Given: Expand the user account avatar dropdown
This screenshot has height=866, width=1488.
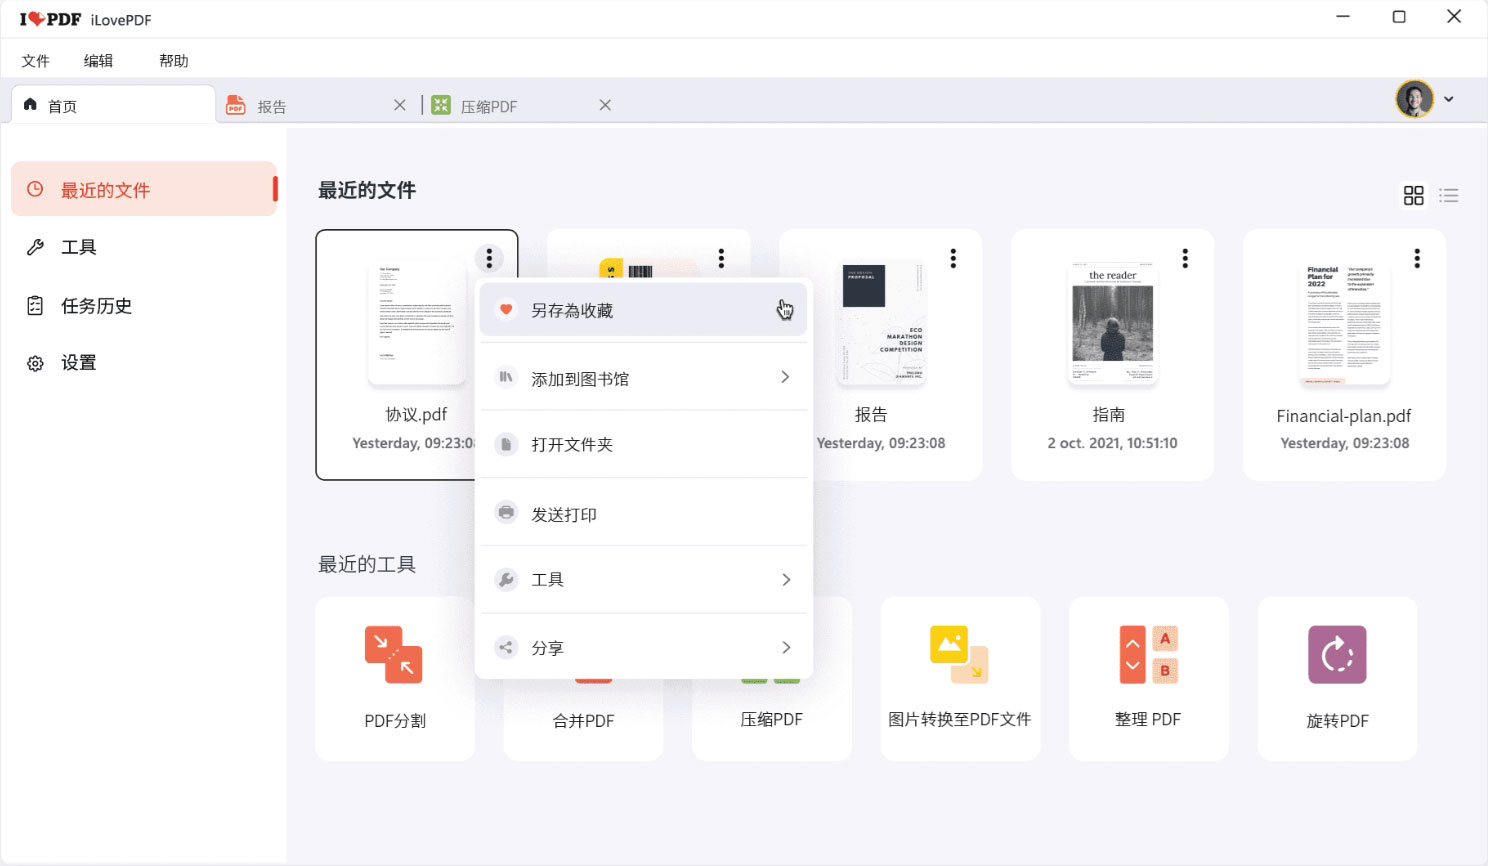Looking at the screenshot, I should tap(1448, 99).
